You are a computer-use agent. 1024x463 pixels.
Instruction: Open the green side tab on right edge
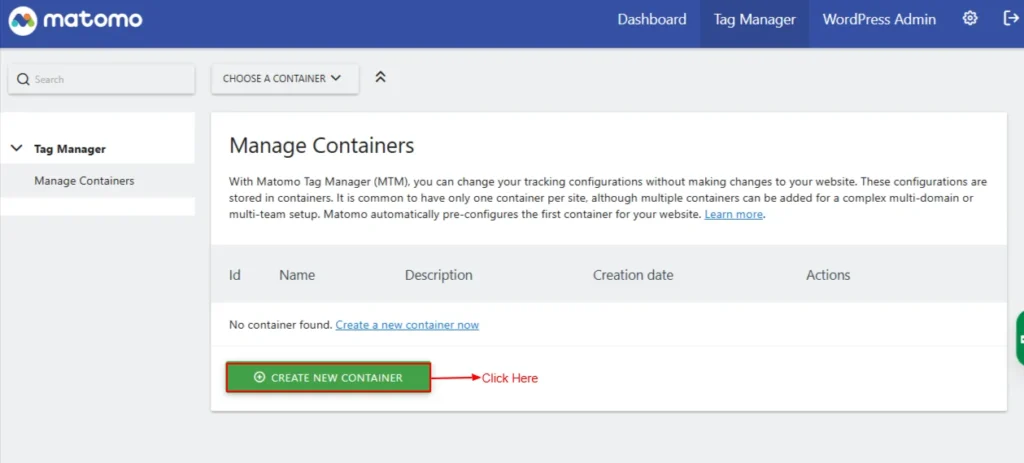pos(1019,339)
